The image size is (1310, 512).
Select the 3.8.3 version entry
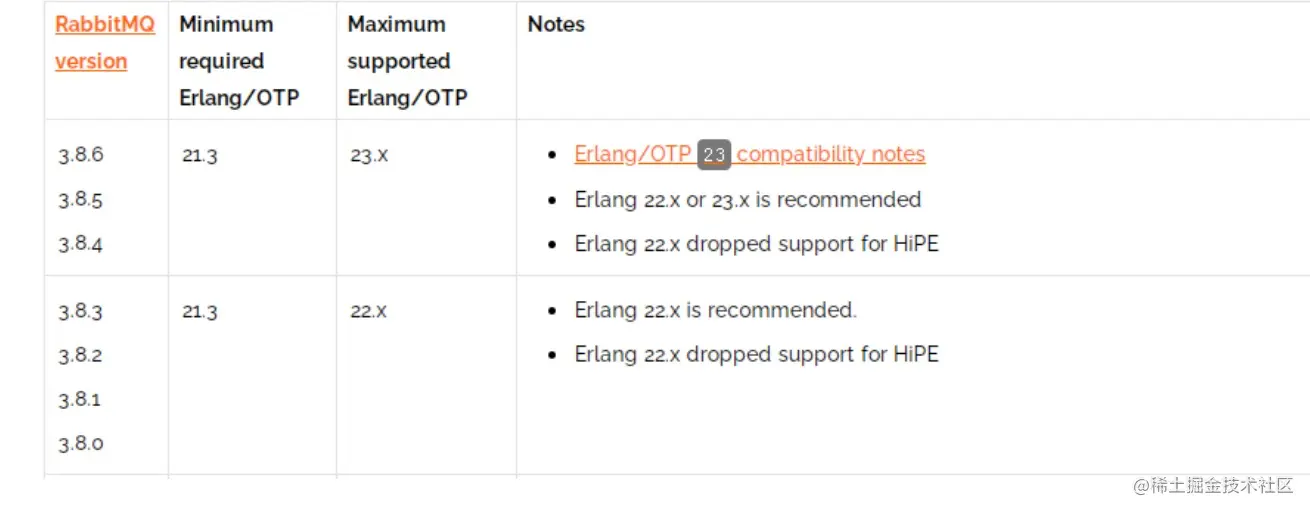(x=80, y=311)
